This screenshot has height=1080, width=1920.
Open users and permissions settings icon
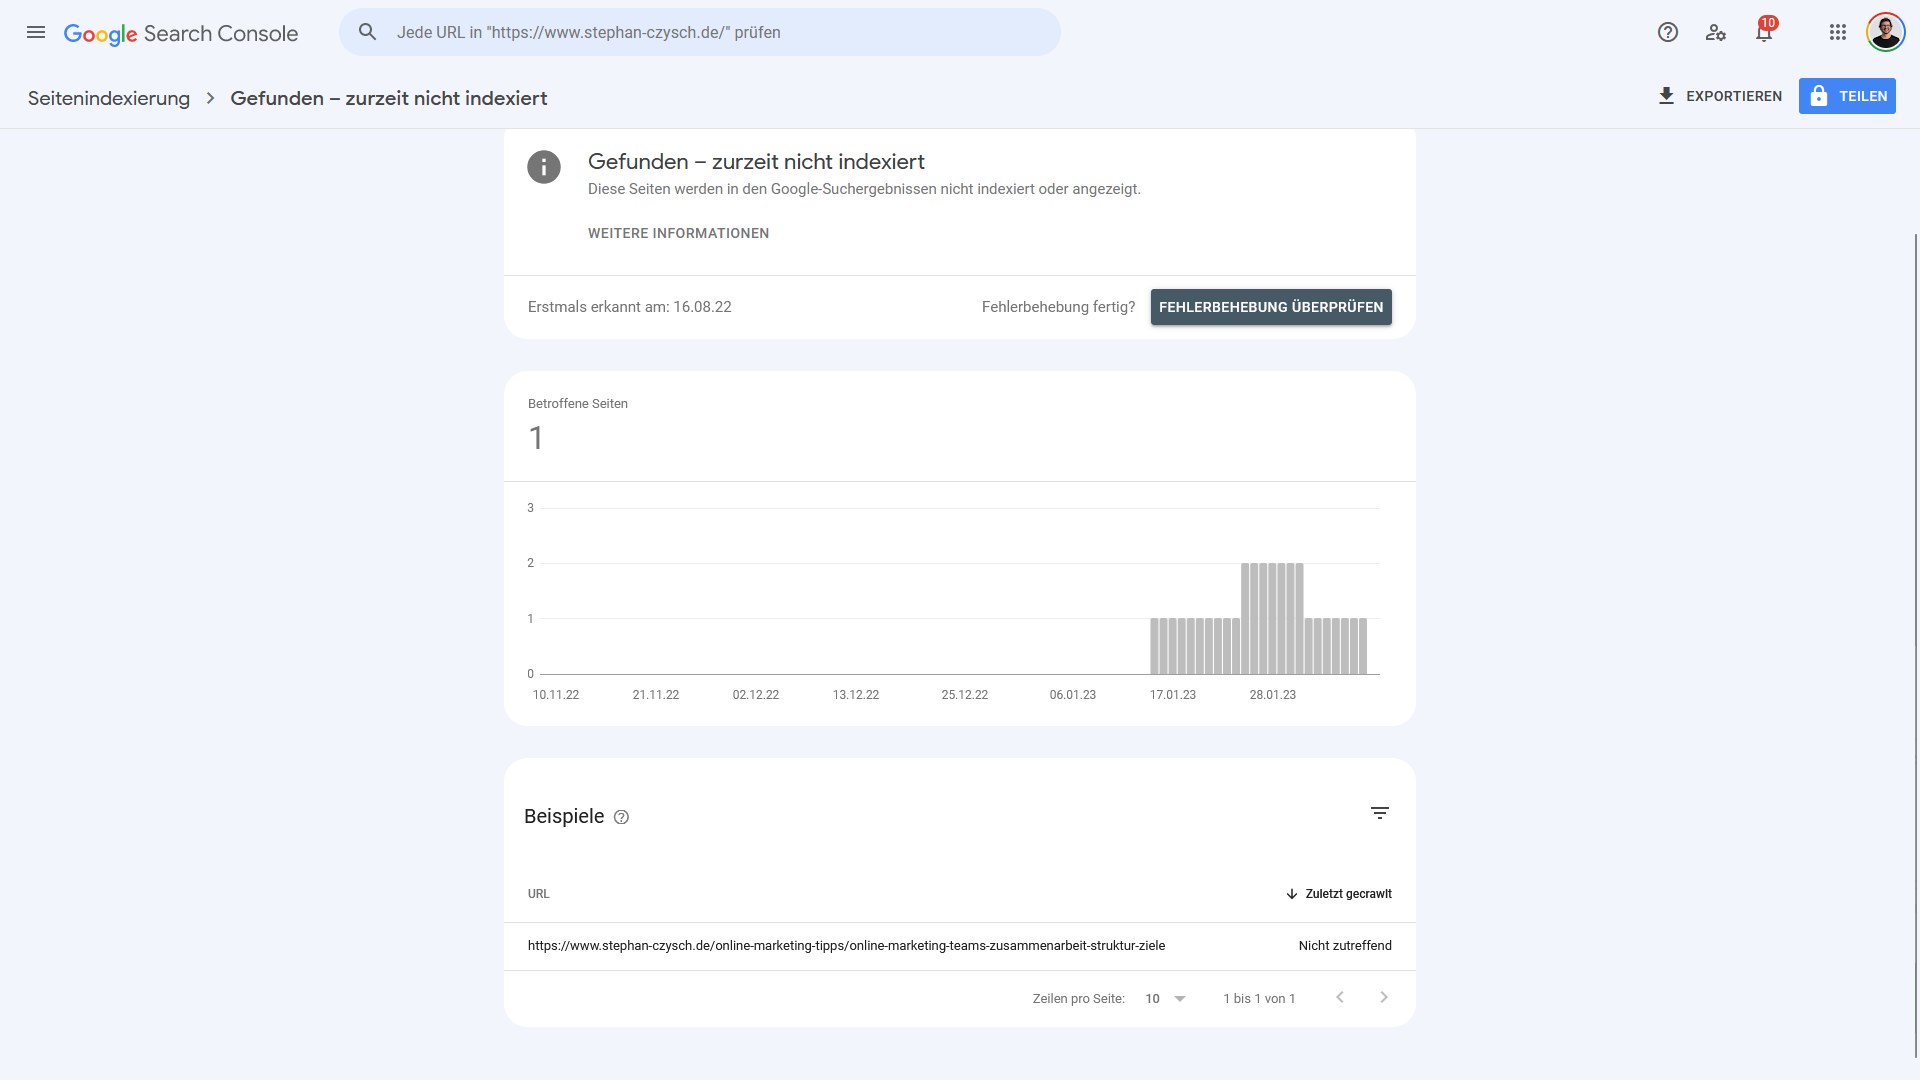1716,32
